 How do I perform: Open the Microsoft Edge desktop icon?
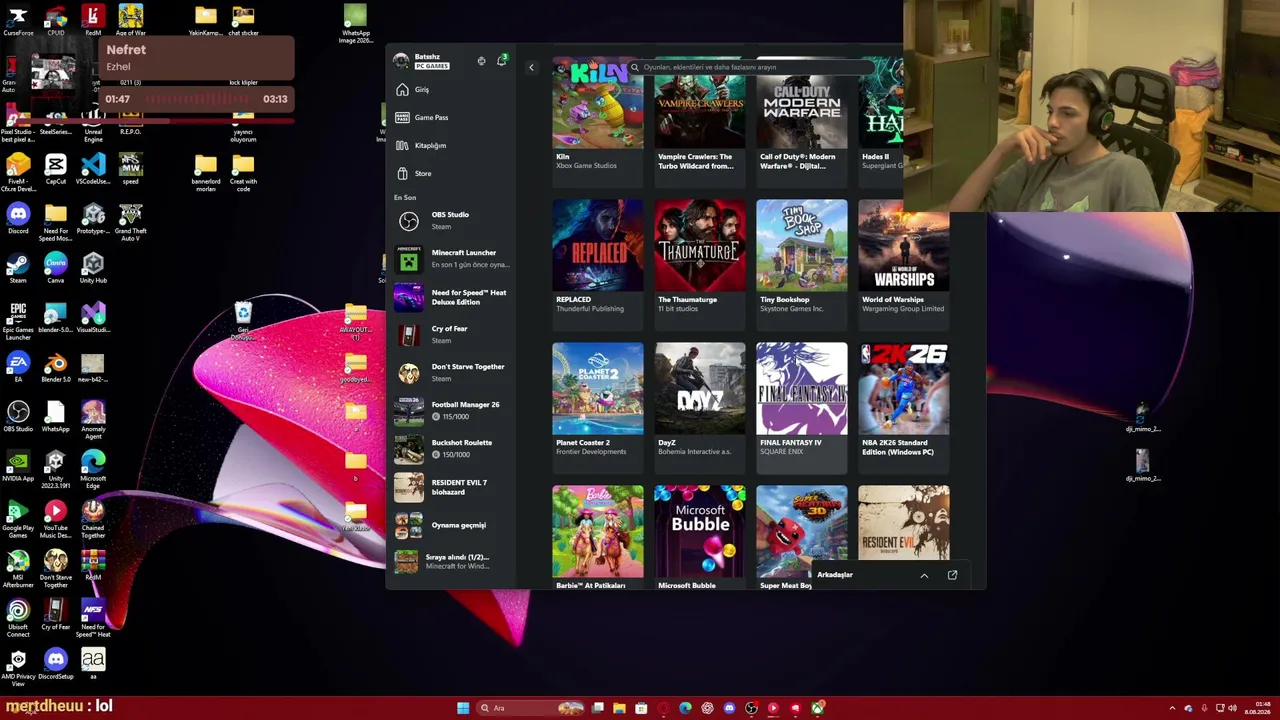point(93,469)
